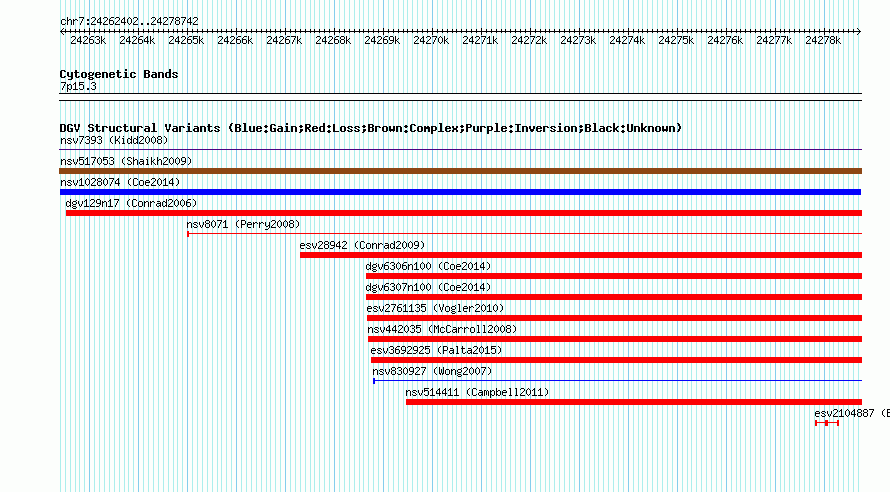
Task: Open dgv129n17 (Conrad2006) label
Action: pos(131,203)
